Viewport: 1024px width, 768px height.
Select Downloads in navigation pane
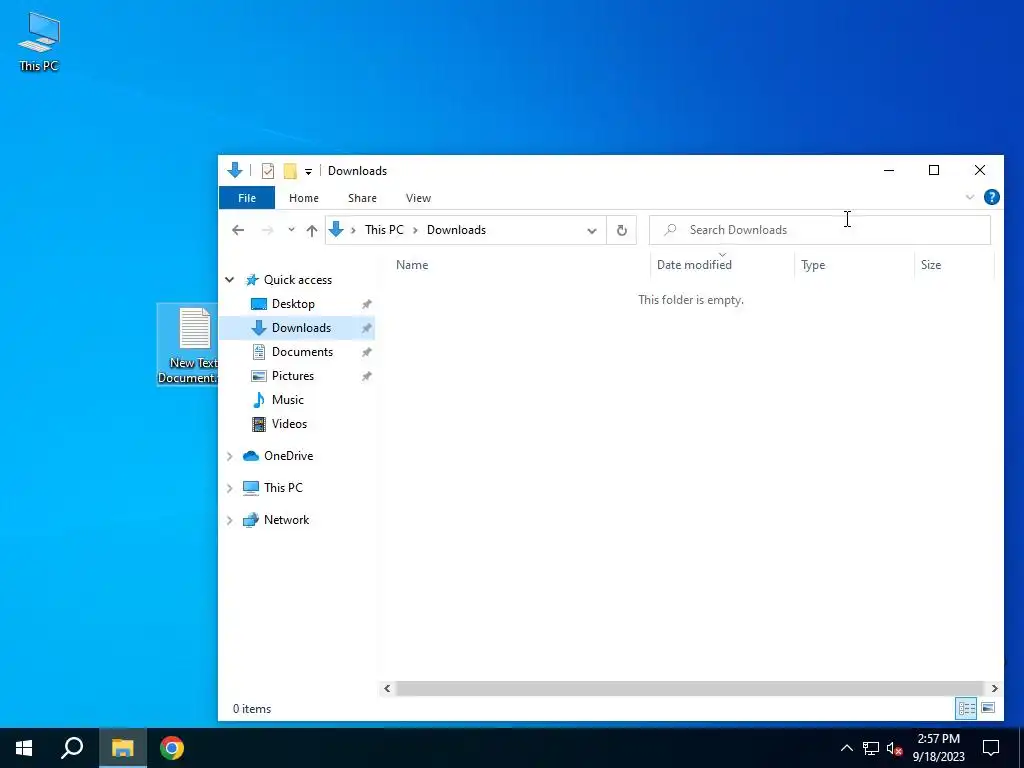(301, 328)
